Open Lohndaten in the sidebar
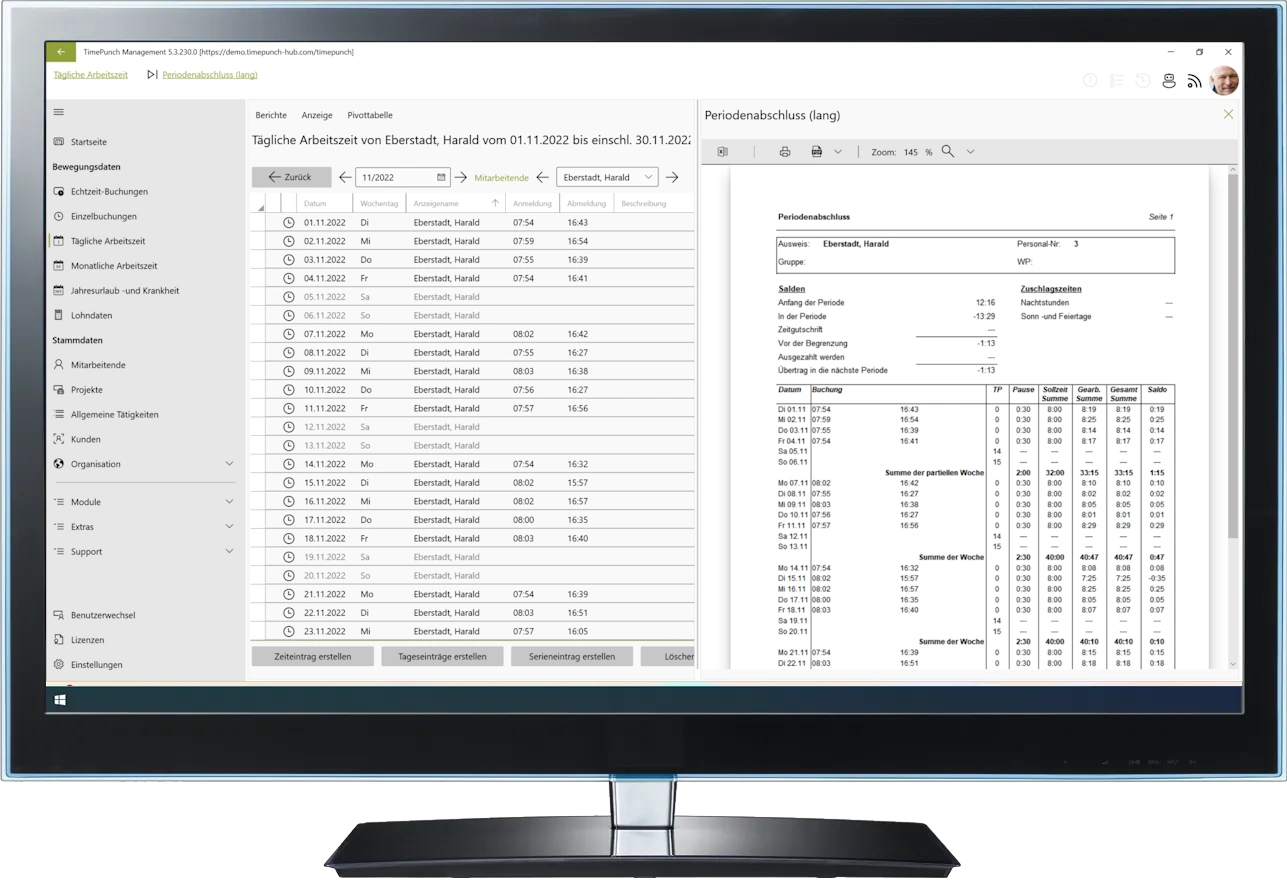1287x880 pixels. [x=83, y=316]
